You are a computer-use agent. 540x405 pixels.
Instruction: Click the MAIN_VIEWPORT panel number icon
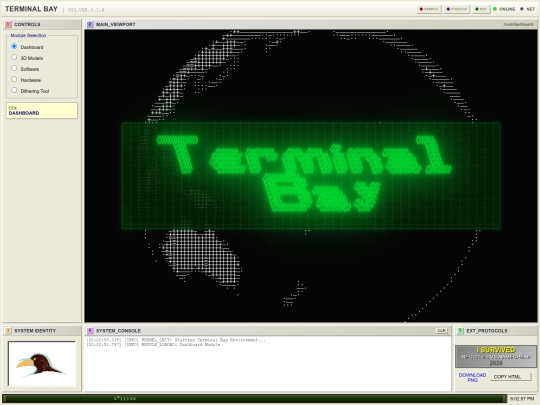90,24
